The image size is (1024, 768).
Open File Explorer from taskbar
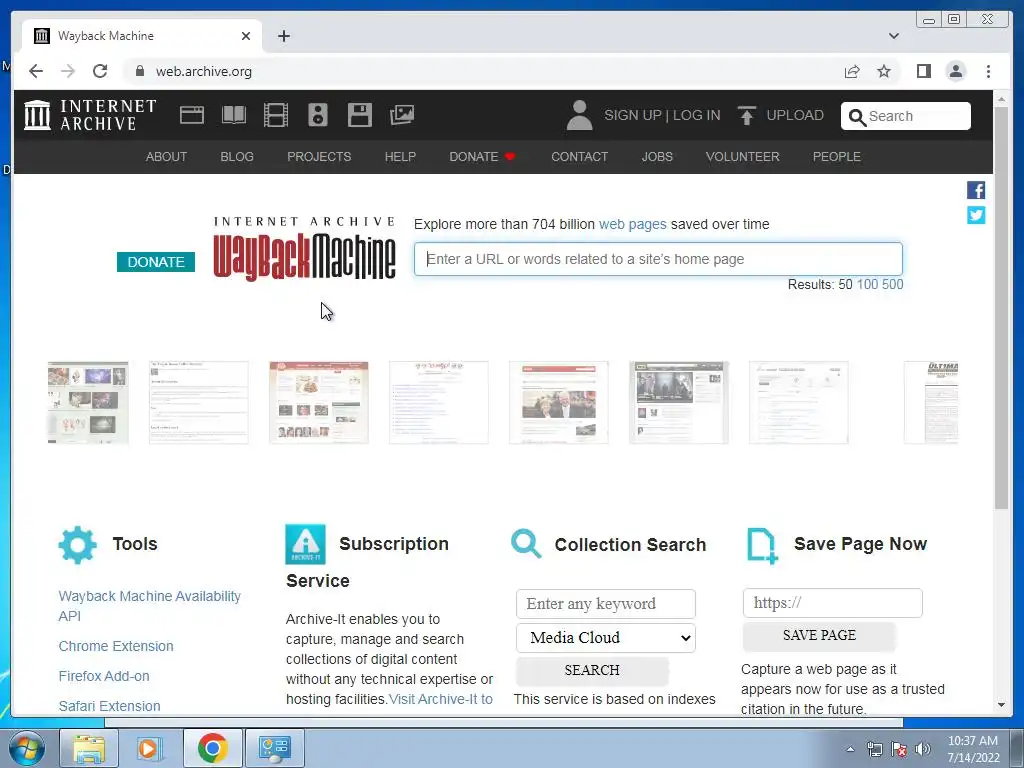click(89, 748)
